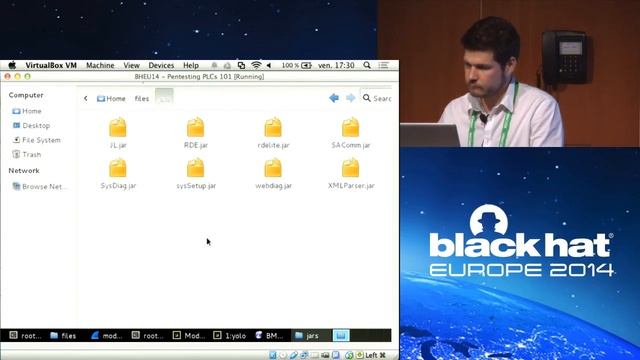This screenshot has width=640, height=360.
Task: Switch to the Mod... window in taskbar
Action: pyautogui.click(x=189, y=336)
